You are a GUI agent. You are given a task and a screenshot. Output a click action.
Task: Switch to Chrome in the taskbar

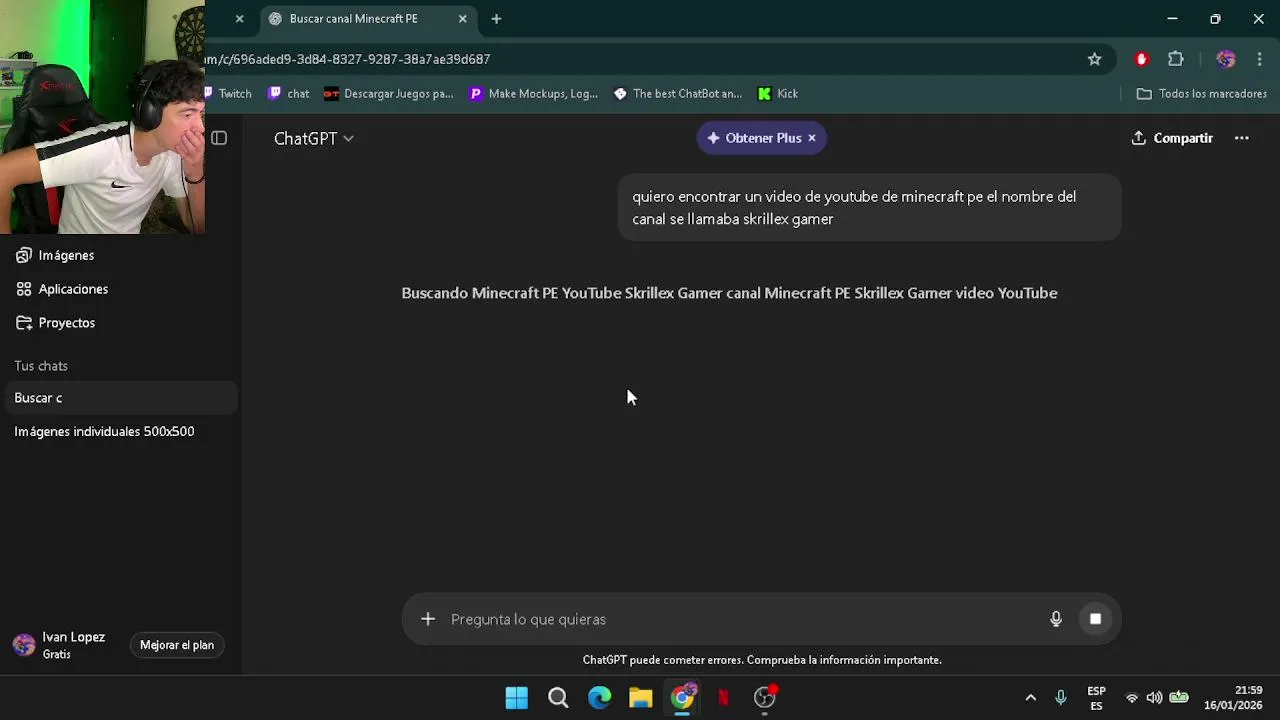coord(682,698)
